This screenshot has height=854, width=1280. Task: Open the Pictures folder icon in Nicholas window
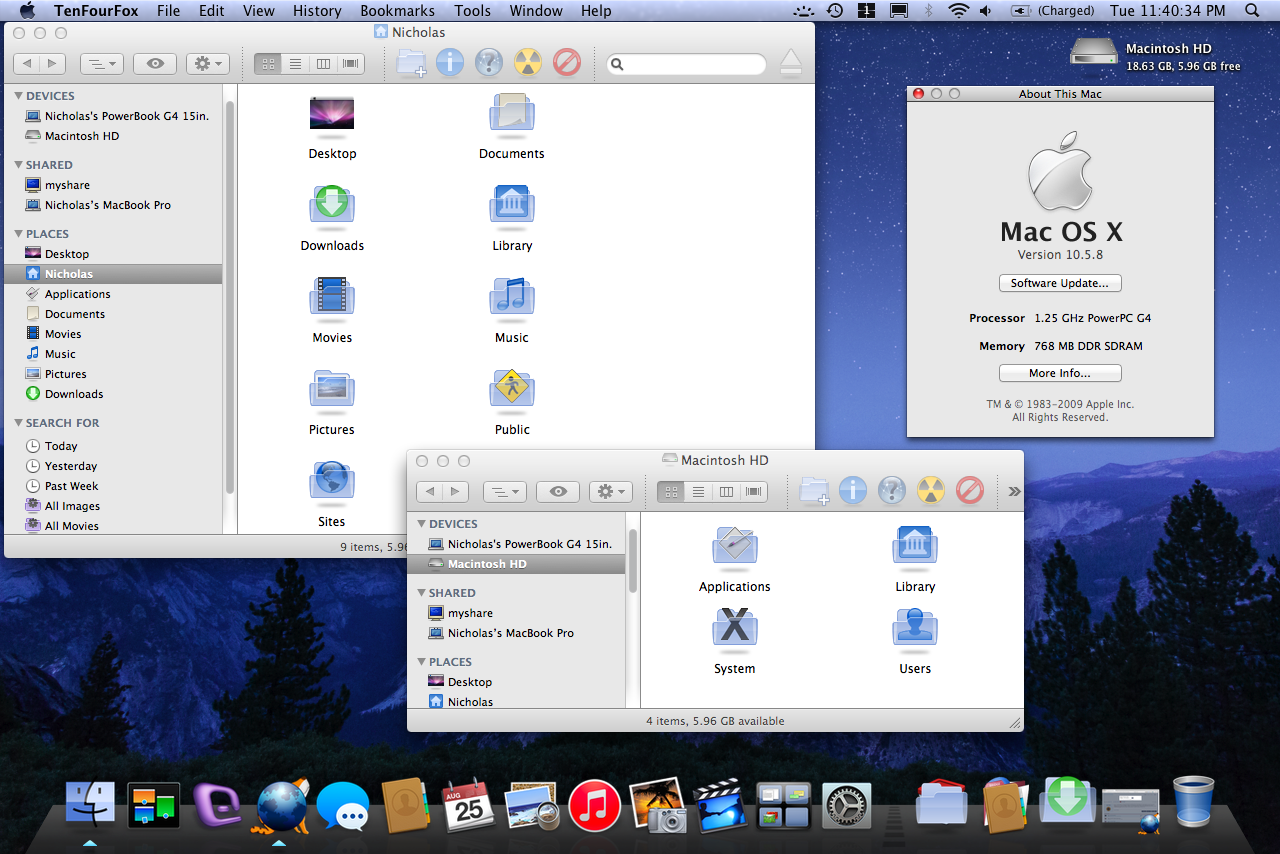(332, 389)
